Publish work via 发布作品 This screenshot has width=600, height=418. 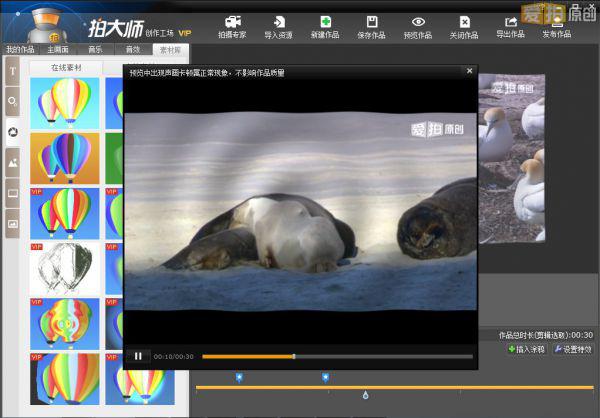557,28
